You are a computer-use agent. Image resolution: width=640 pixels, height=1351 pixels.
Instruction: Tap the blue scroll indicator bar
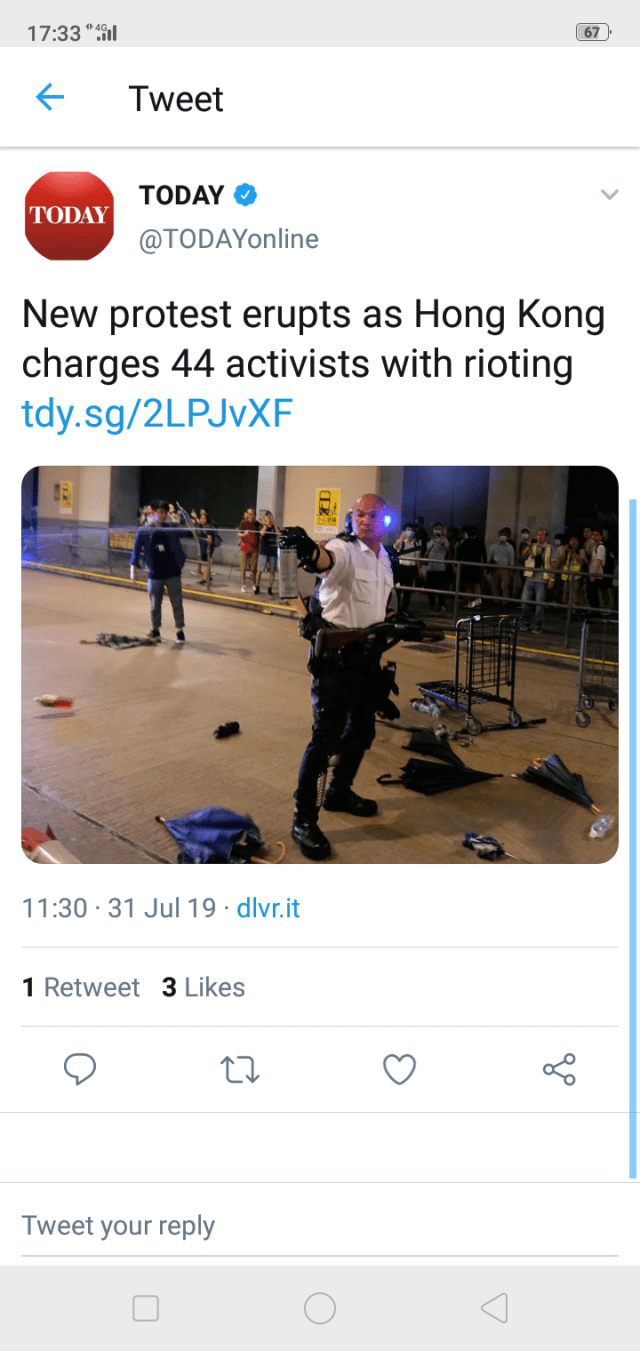coord(632,838)
